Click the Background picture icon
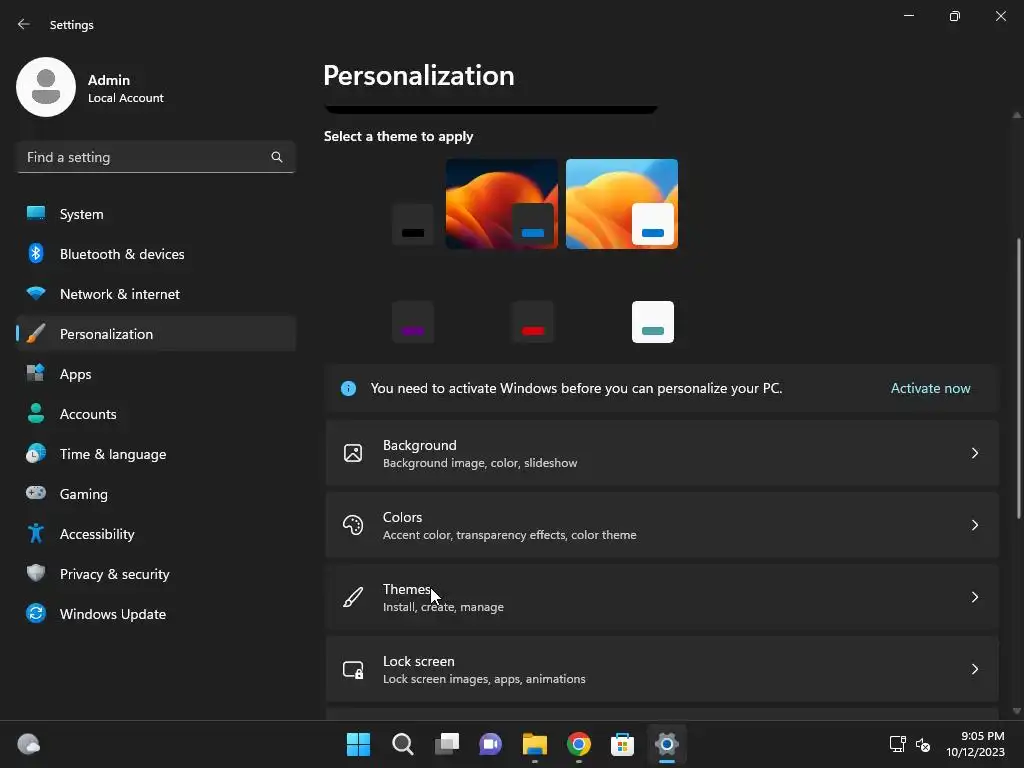Viewport: 1024px width, 768px height. click(353, 453)
